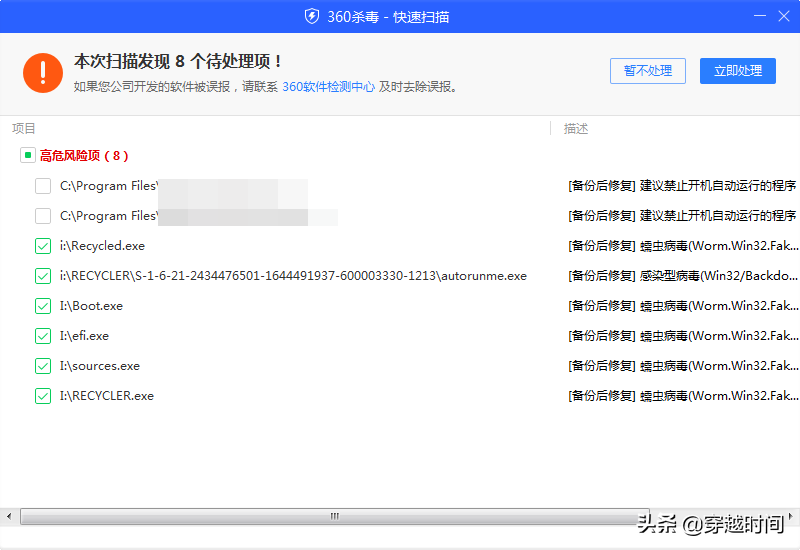Check the second C:\Program Files item checkbox

tap(43, 216)
